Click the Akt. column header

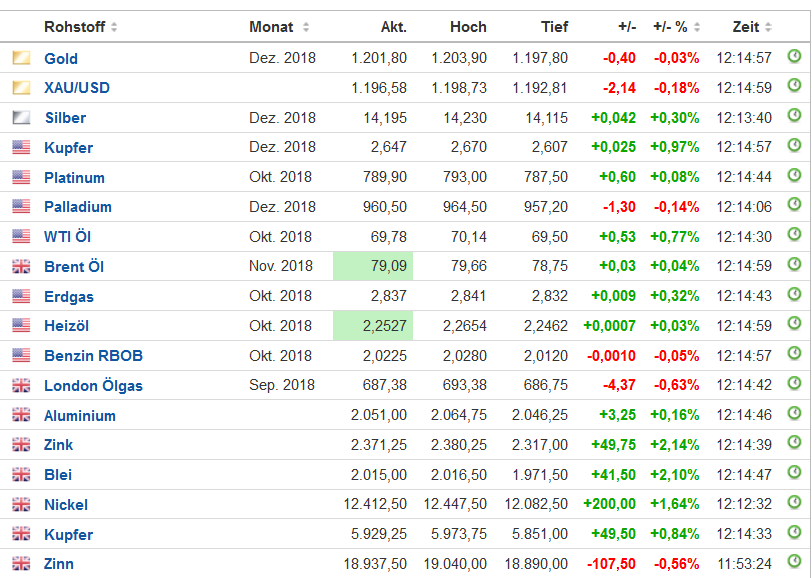394,27
